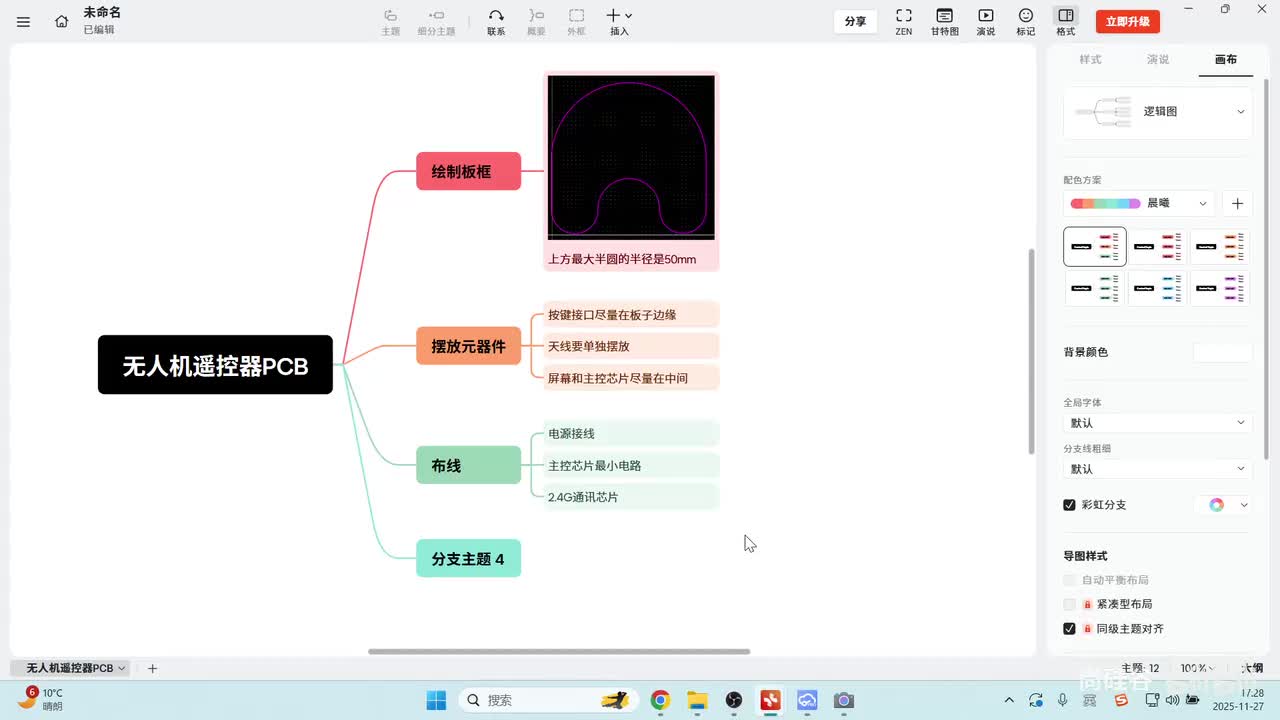Click the canvas horizontal scrollbar
Image resolution: width=1280 pixels, height=720 pixels.
(559, 652)
